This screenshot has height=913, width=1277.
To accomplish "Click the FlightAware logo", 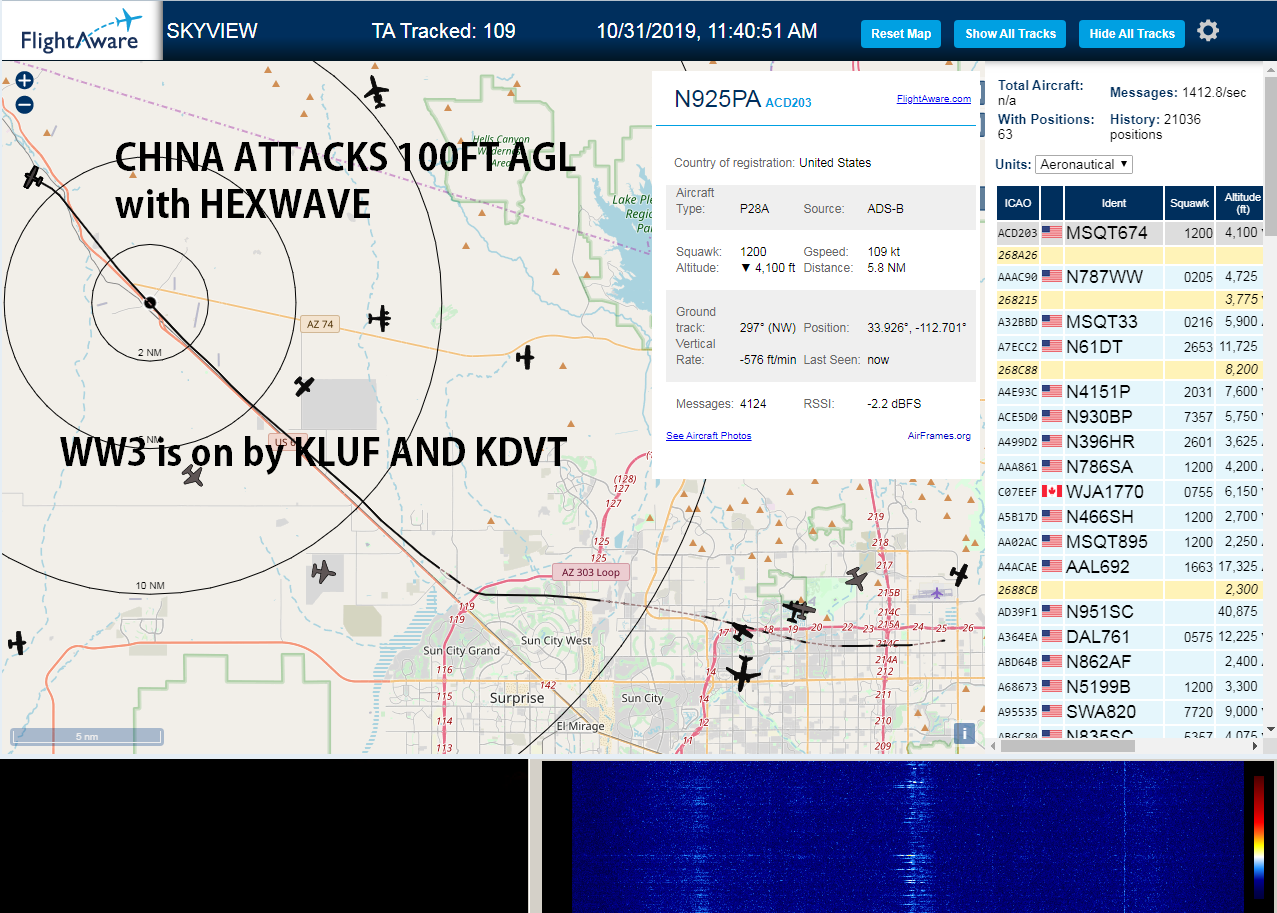I will tap(81, 31).
